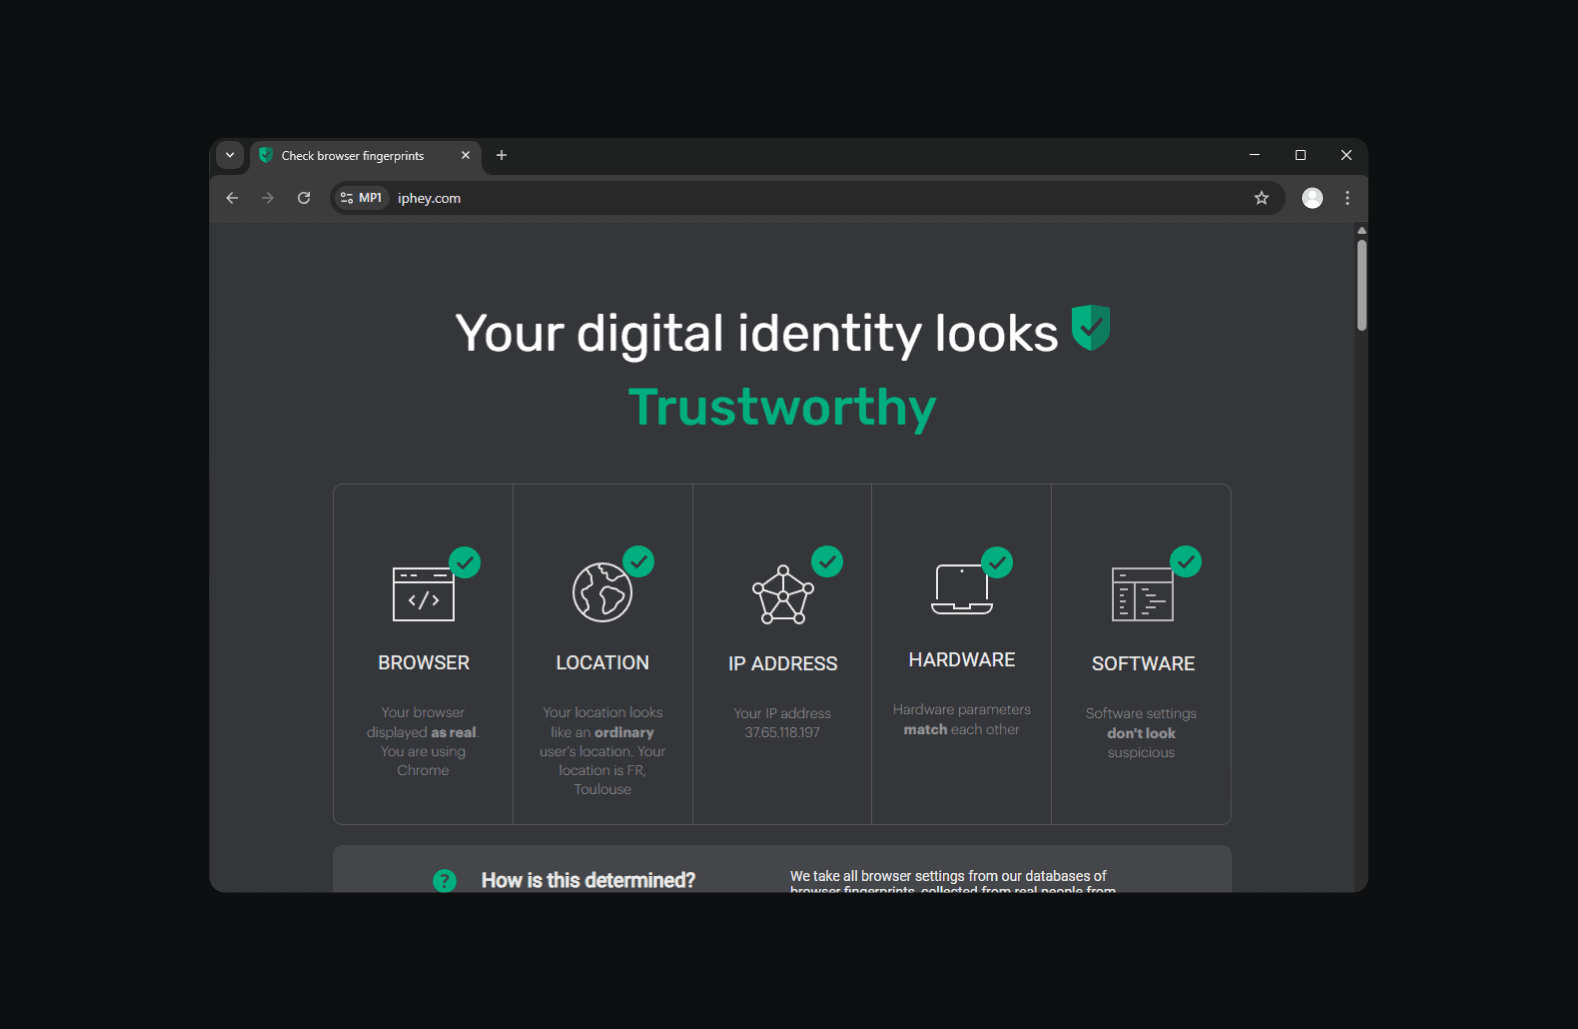Maximize the Chrome window
The height and width of the screenshot is (1029, 1578).
(x=1300, y=155)
